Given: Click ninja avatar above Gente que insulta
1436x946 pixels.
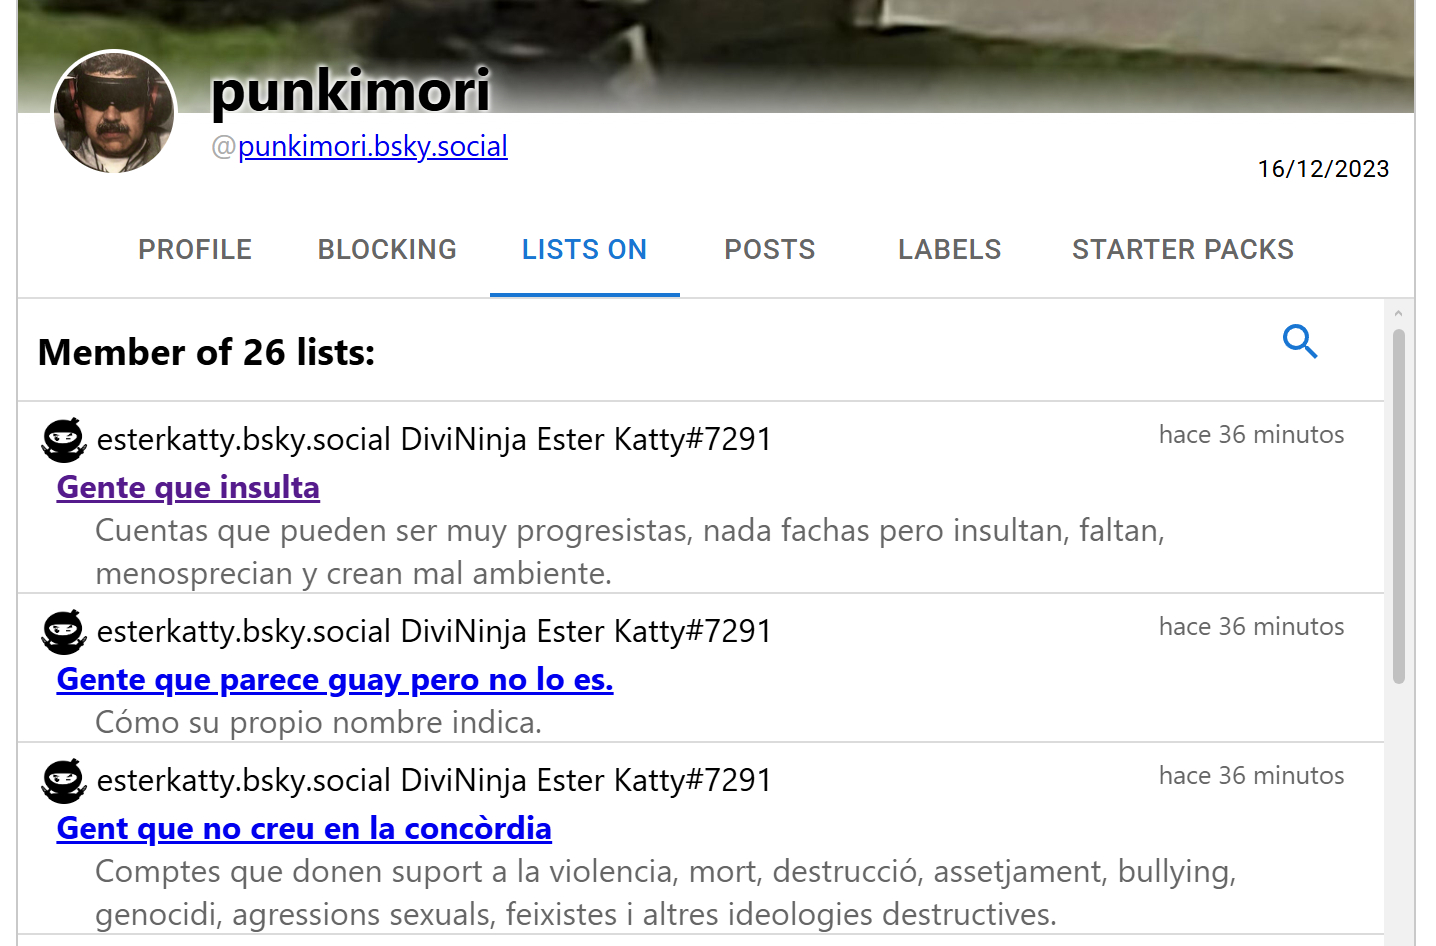Looking at the screenshot, I should click(64, 440).
